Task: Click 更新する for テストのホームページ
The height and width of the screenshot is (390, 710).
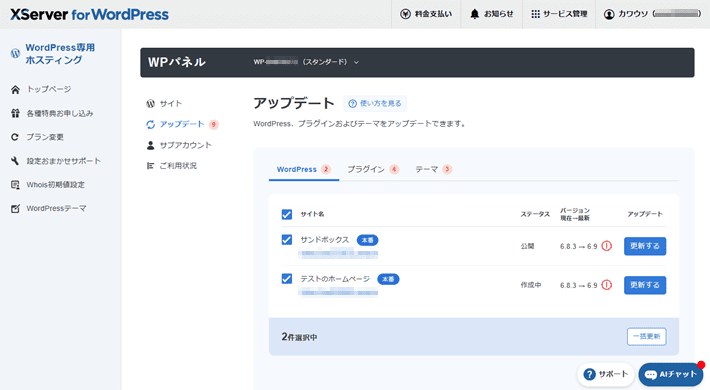Action: (645, 285)
